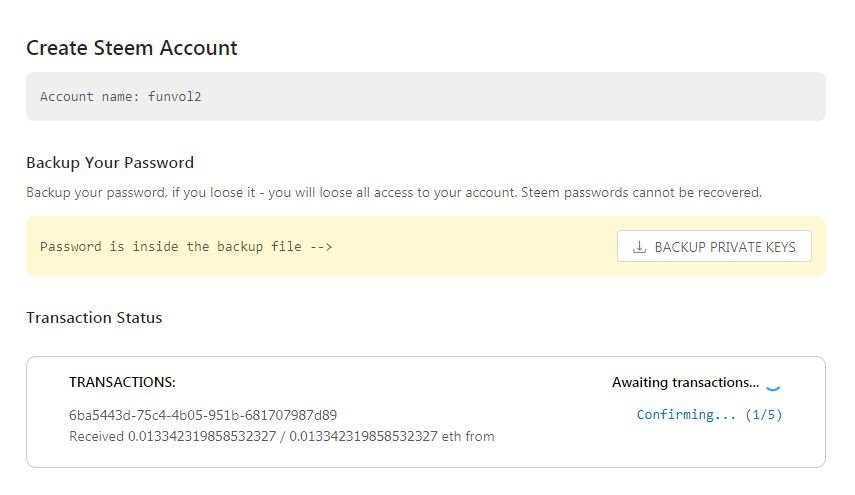Viewport: 855px width, 495px height.
Task: Click the password recovery warning sentence
Action: (393, 191)
